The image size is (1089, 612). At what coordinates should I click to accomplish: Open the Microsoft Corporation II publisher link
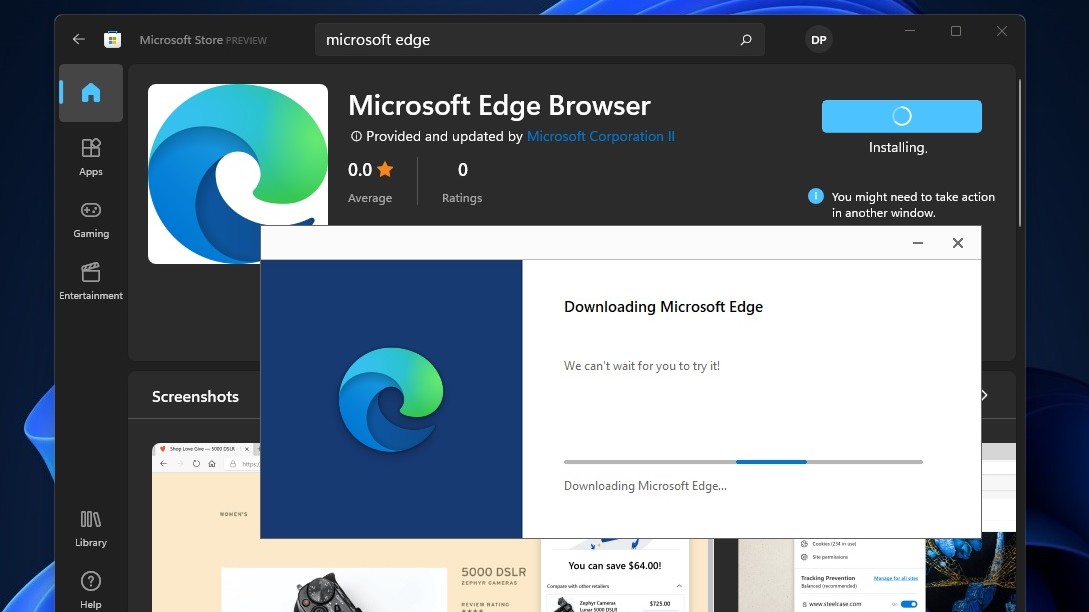click(601, 136)
